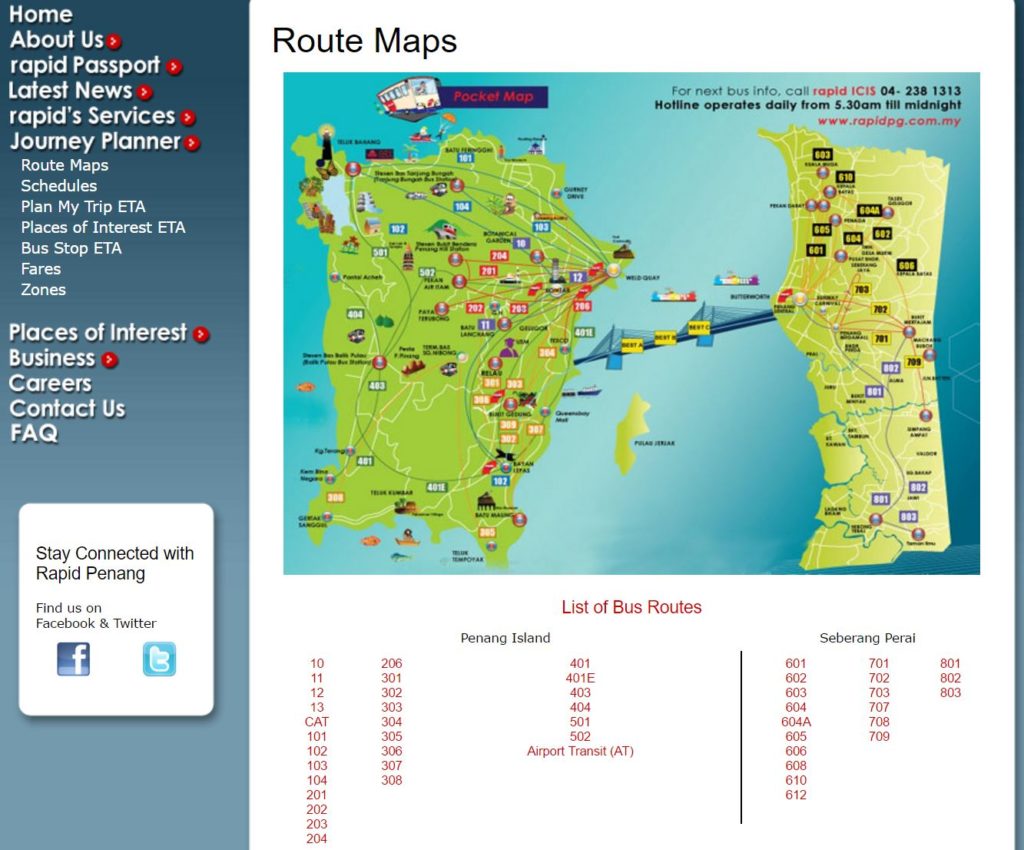Open bus route 301
Image resolution: width=1024 pixels, height=850 pixels.
[392, 678]
